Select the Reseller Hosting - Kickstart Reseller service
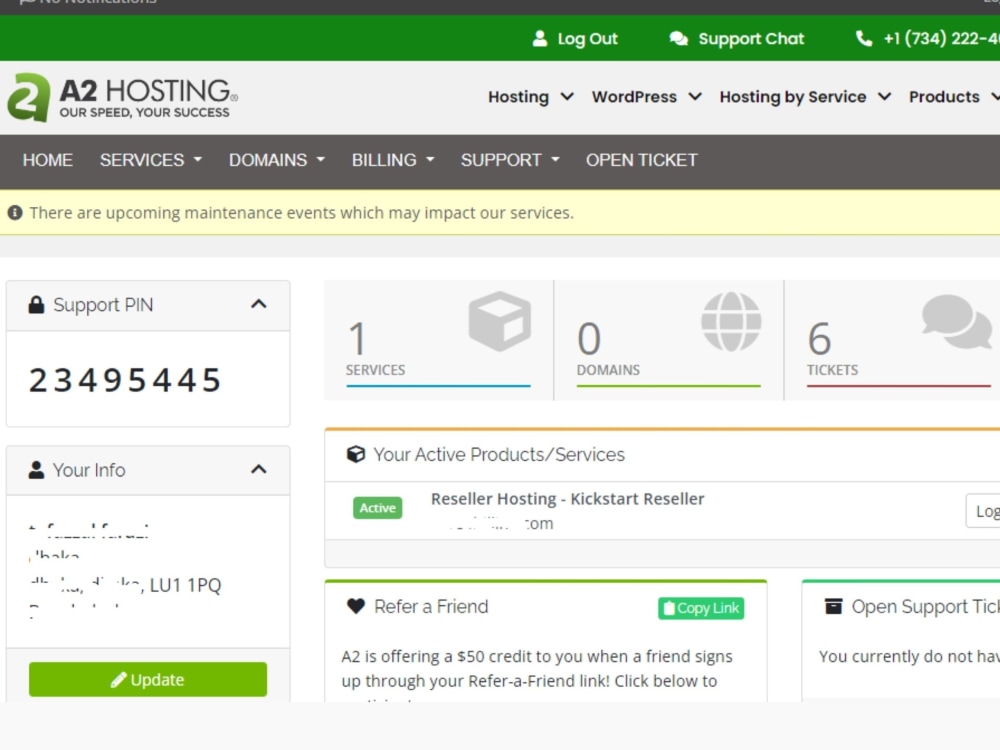This screenshot has width=1000, height=750. (x=567, y=498)
